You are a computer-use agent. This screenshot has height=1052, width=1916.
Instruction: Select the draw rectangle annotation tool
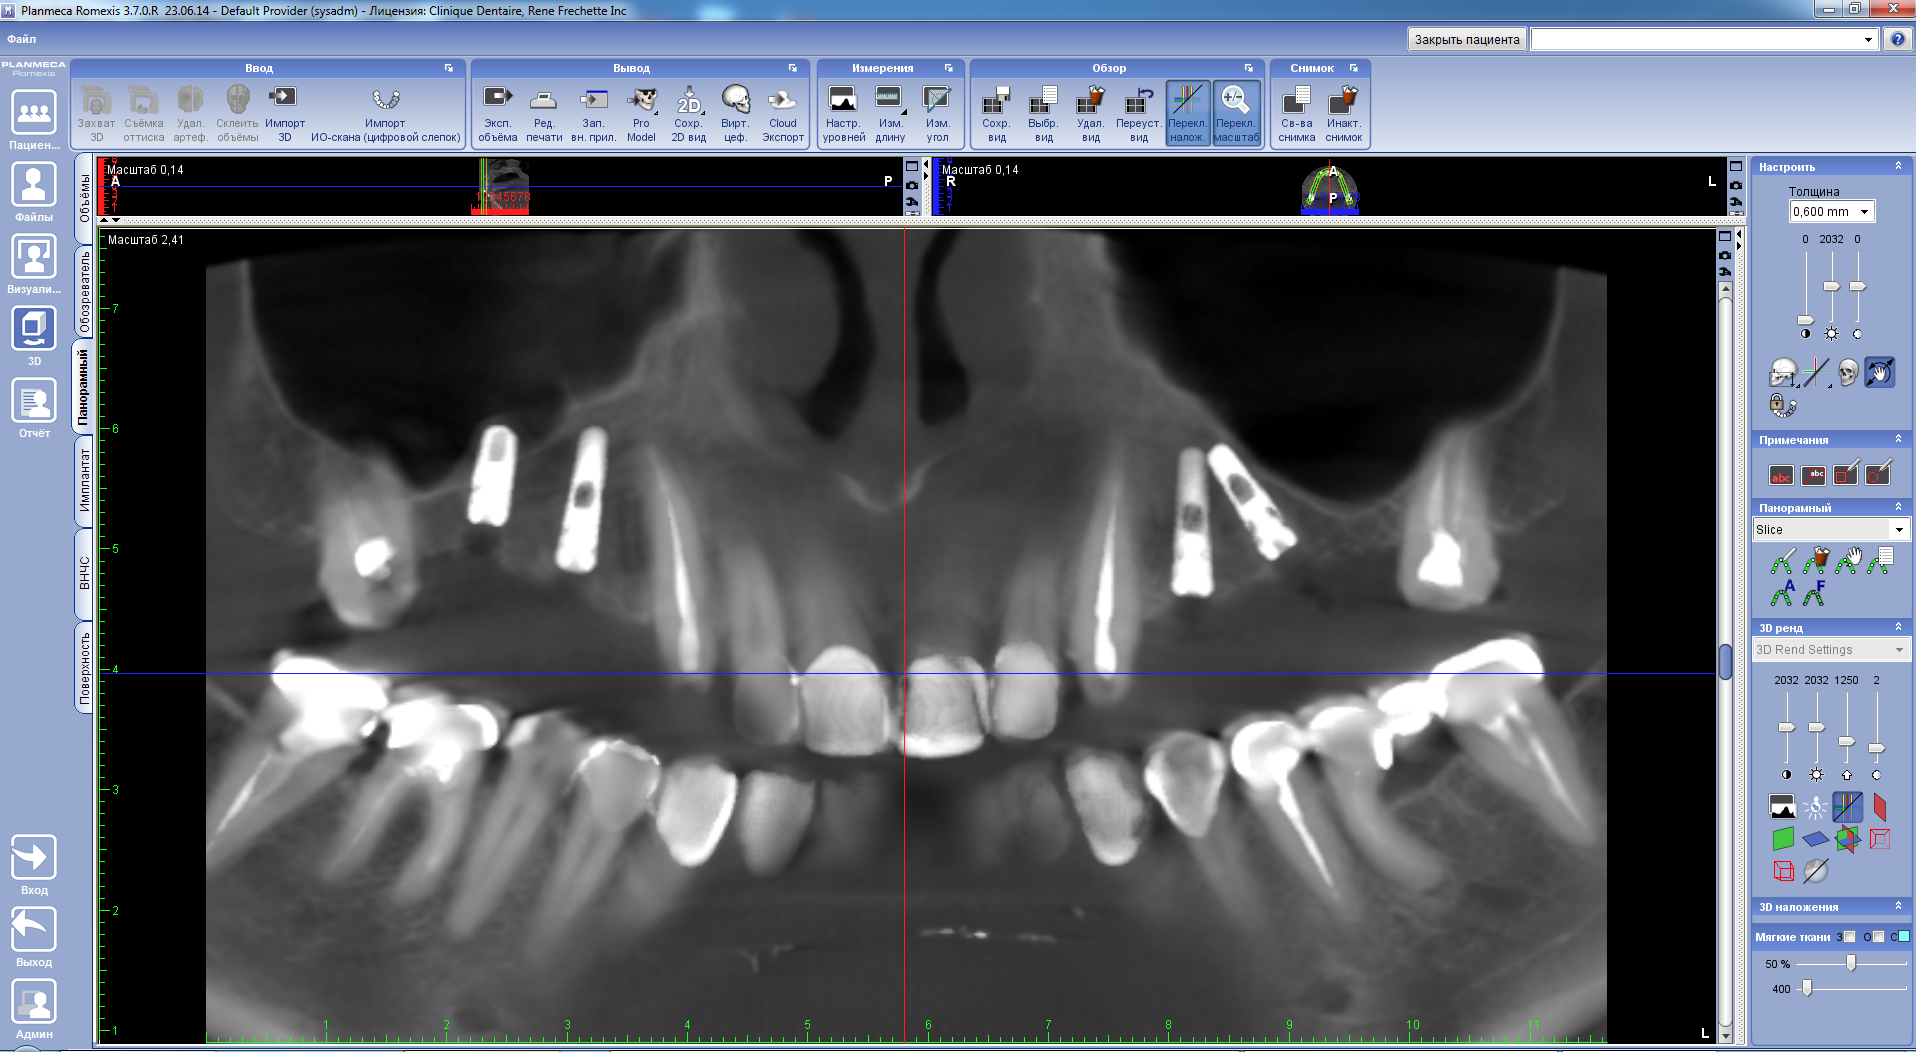tap(1846, 473)
